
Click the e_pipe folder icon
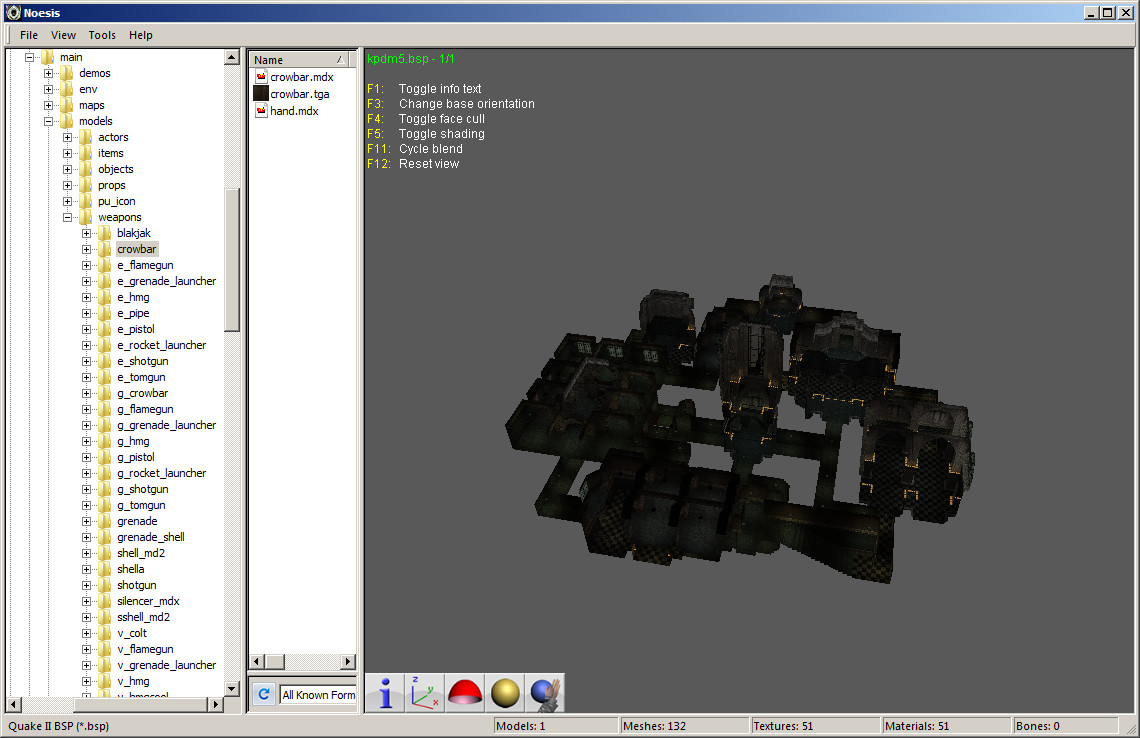(105, 313)
